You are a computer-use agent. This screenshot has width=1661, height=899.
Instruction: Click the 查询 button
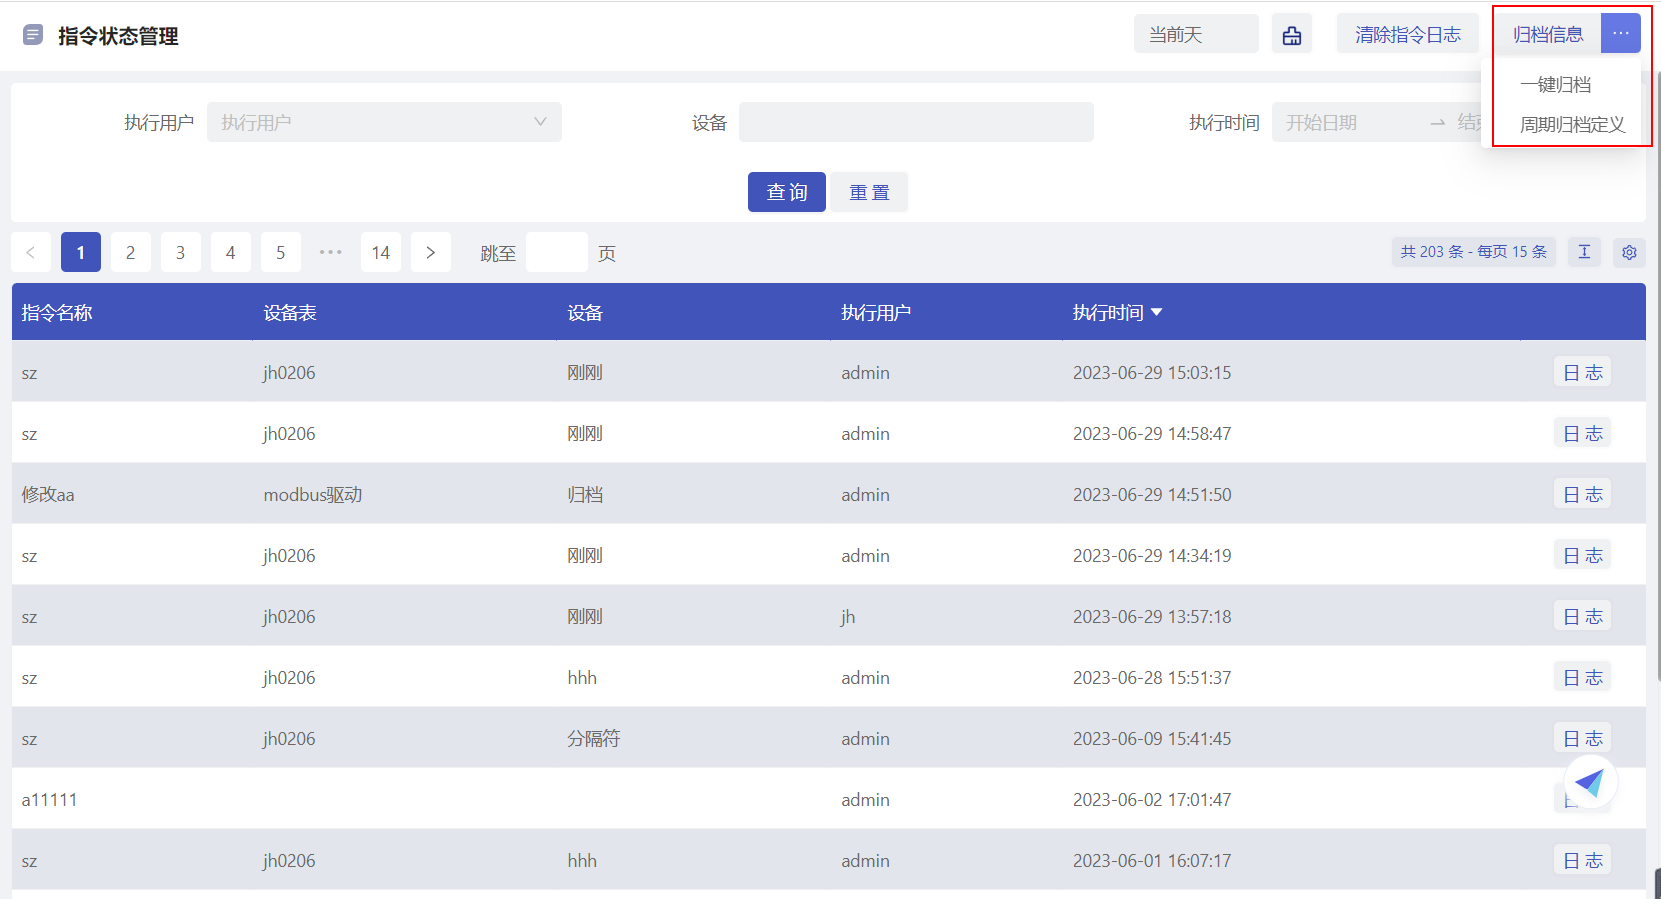(x=787, y=192)
